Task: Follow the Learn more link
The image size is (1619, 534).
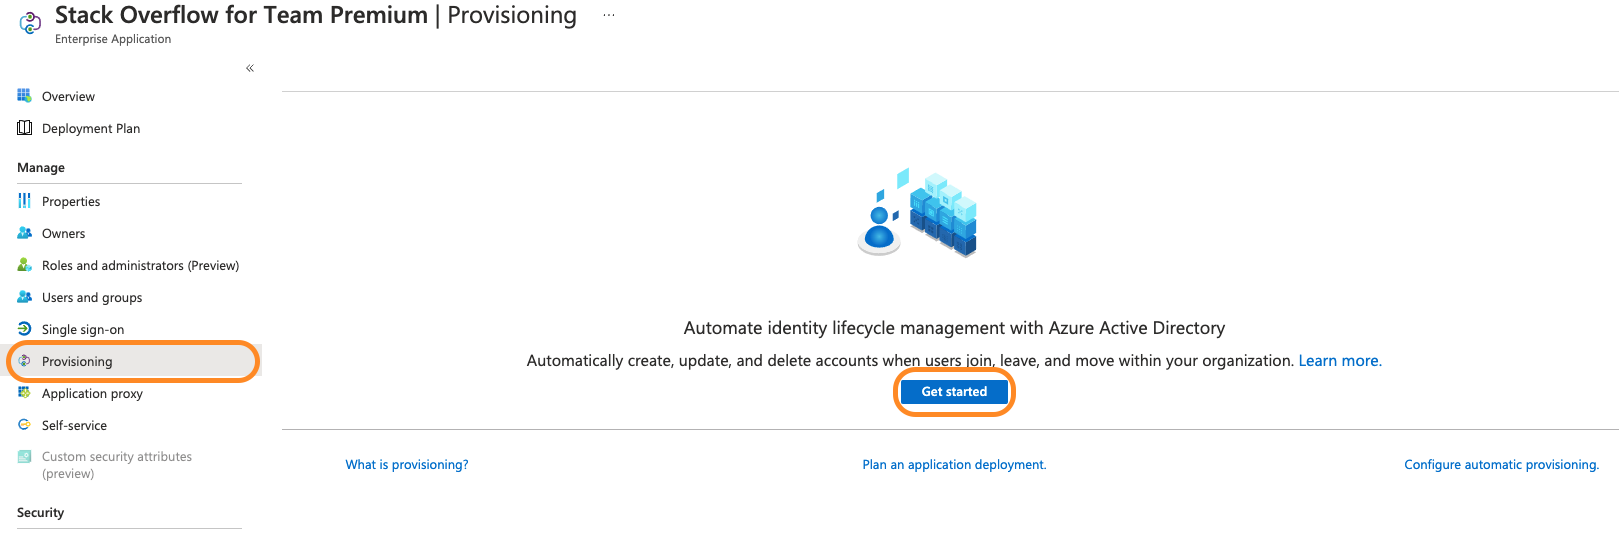Action: point(1339,361)
